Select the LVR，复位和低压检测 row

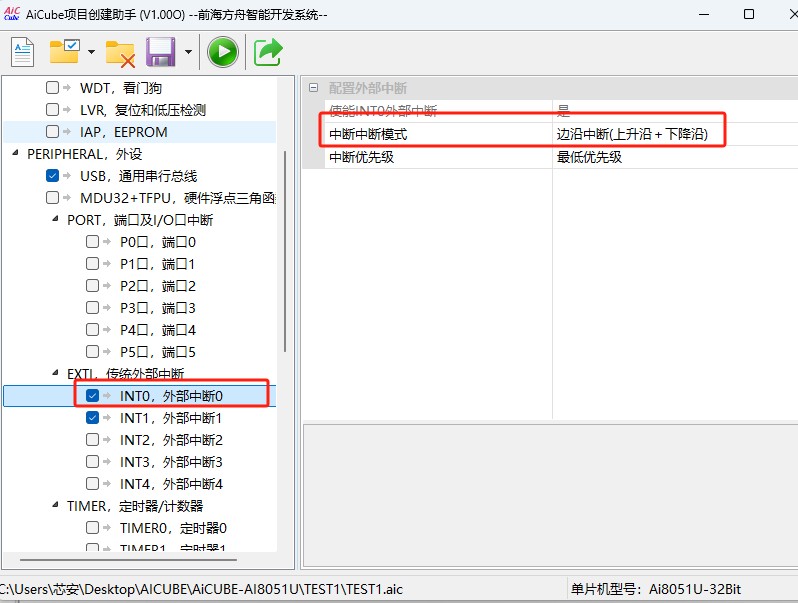pos(142,110)
